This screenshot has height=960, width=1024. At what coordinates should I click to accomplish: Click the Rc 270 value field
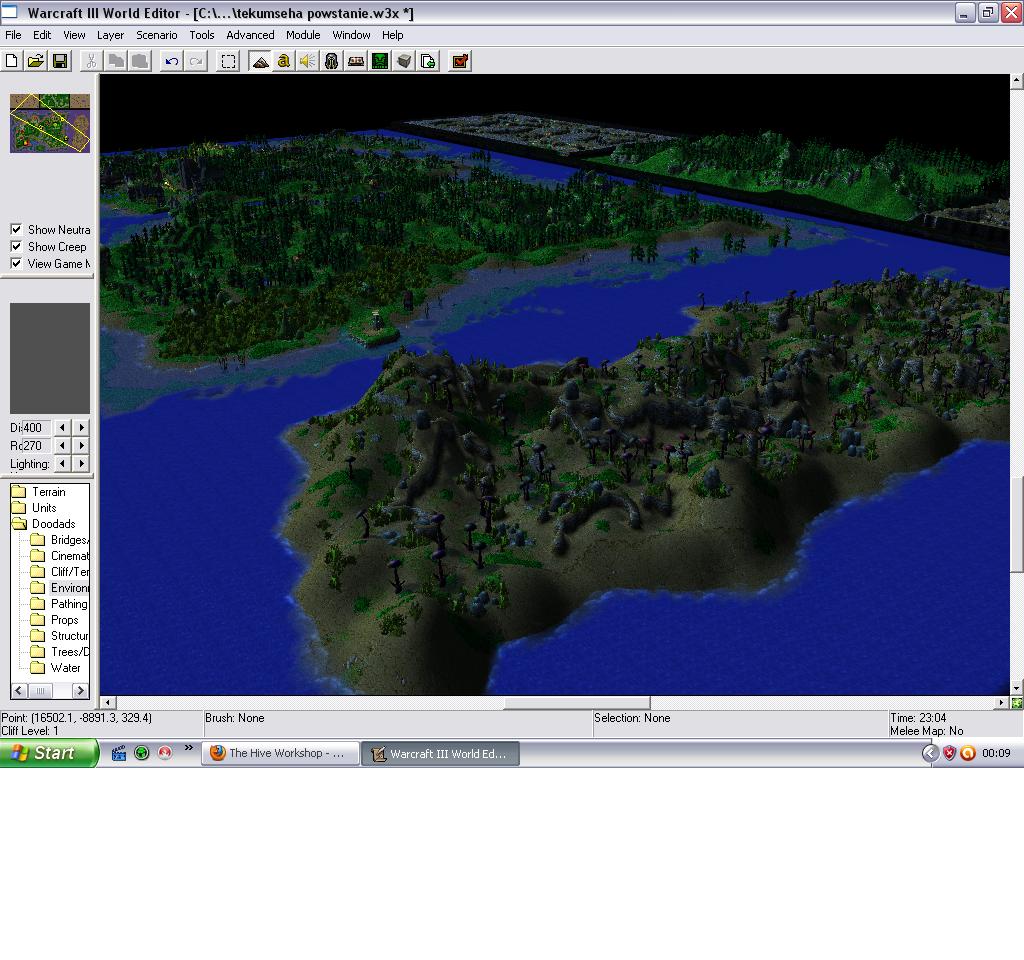pos(35,445)
